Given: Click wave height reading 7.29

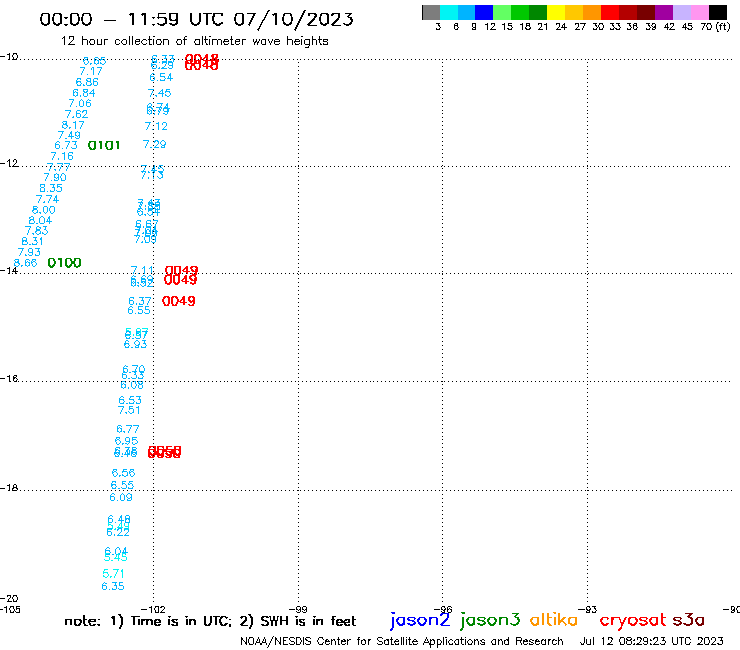Looking at the screenshot, I should click(154, 144).
